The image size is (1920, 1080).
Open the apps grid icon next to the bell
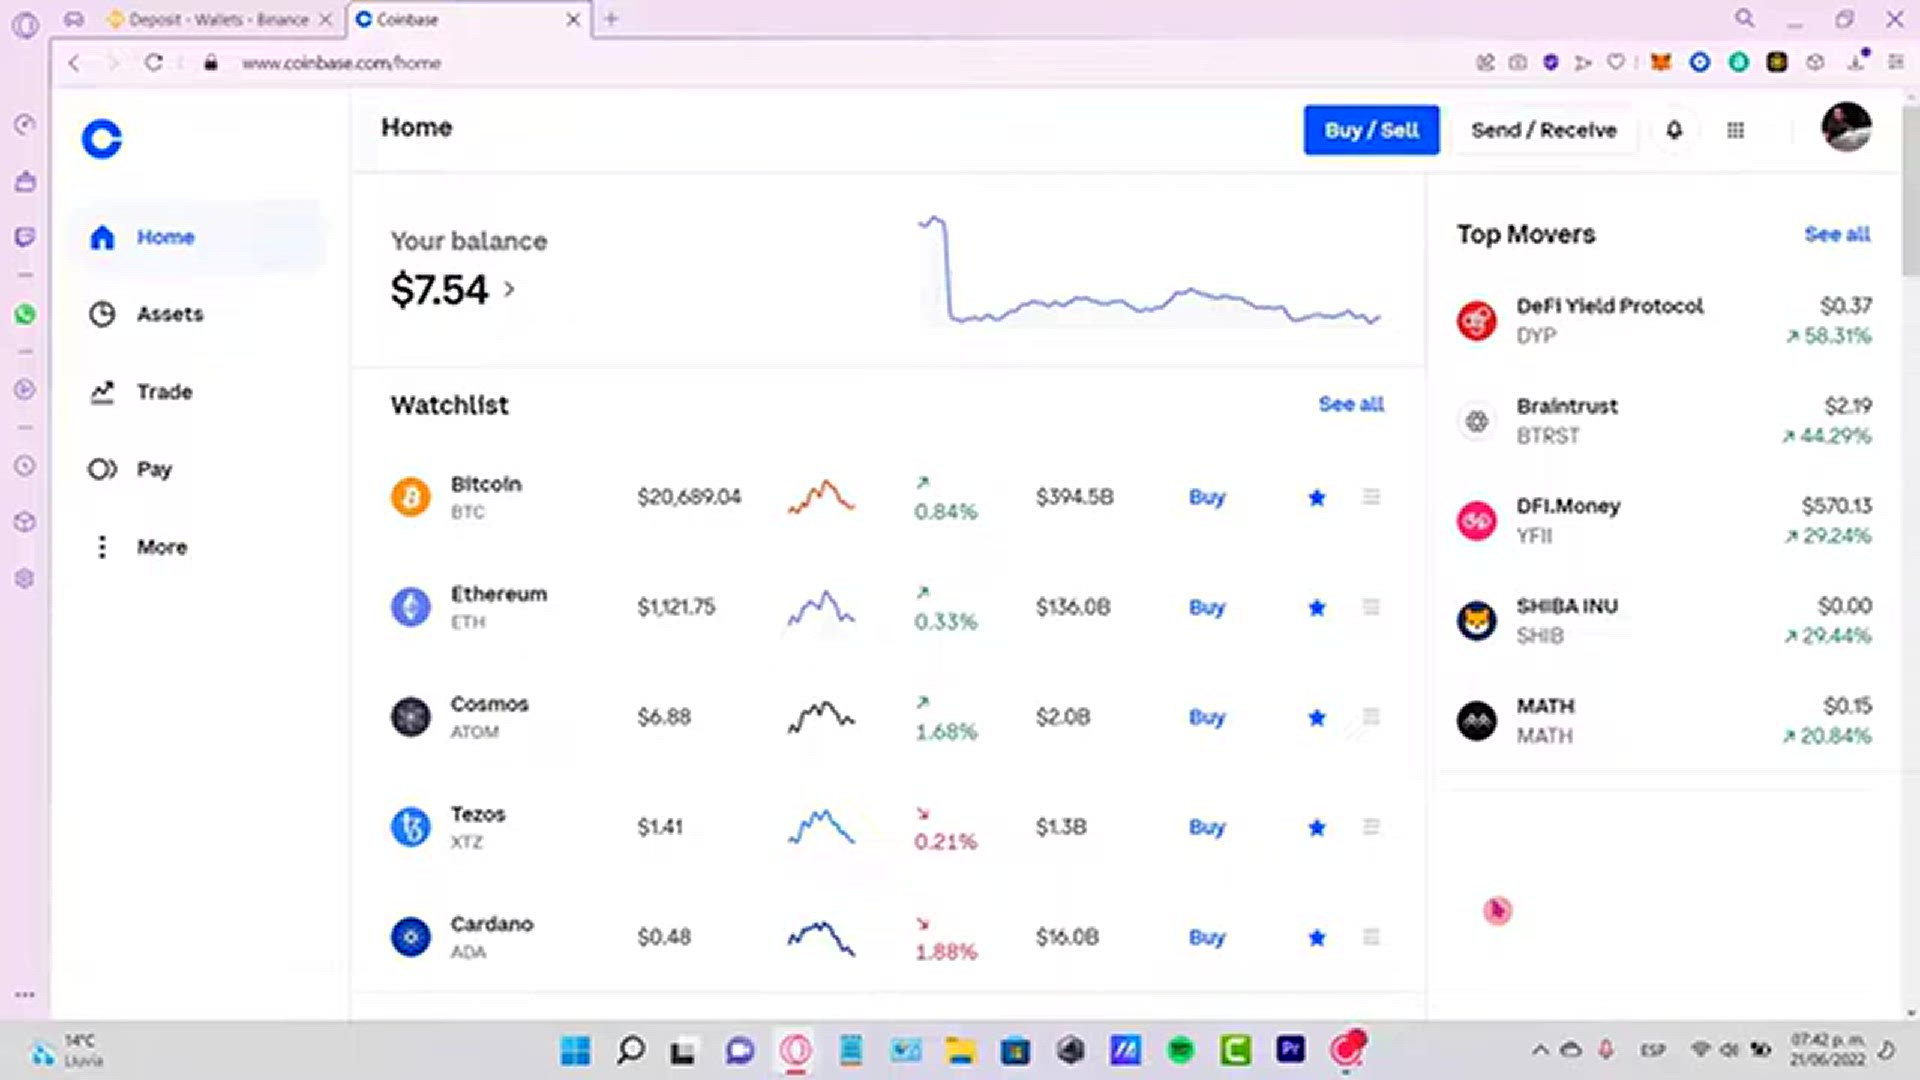1737,130
